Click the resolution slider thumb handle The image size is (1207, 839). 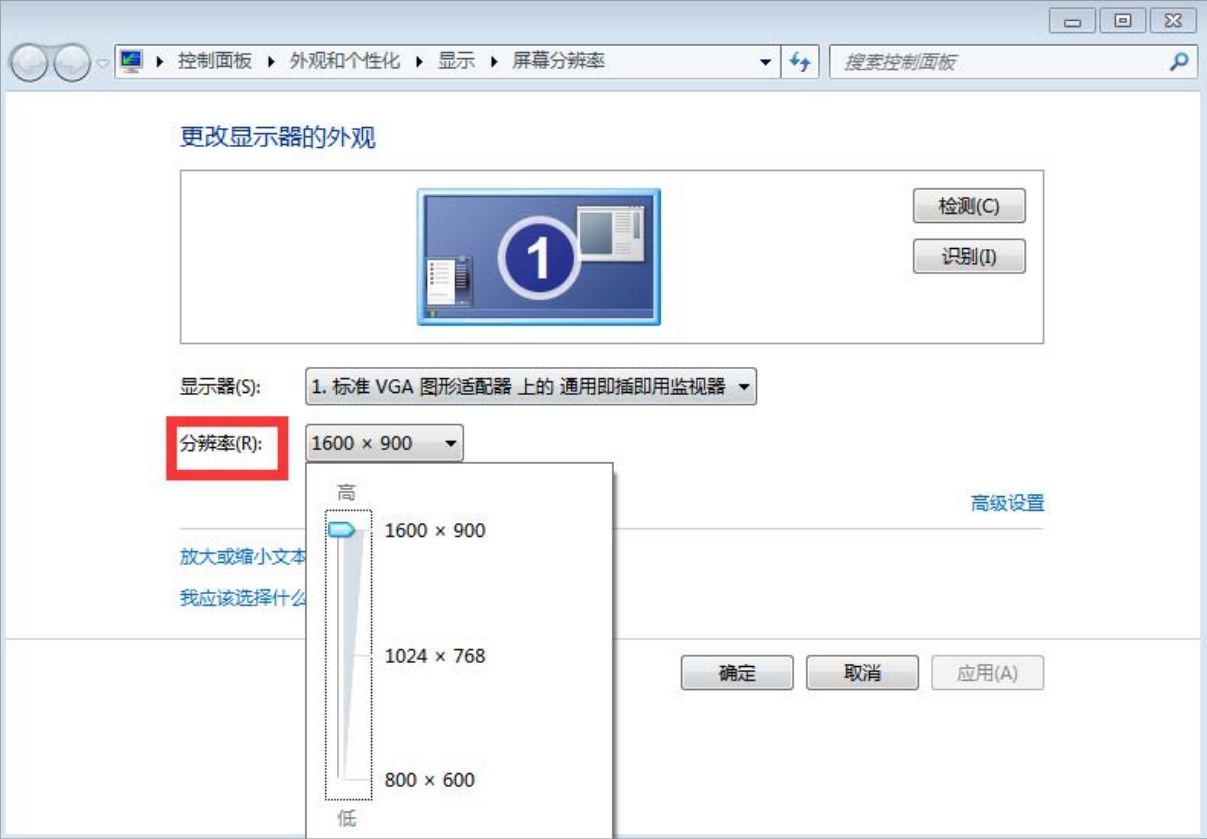pyautogui.click(x=342, y=530)
